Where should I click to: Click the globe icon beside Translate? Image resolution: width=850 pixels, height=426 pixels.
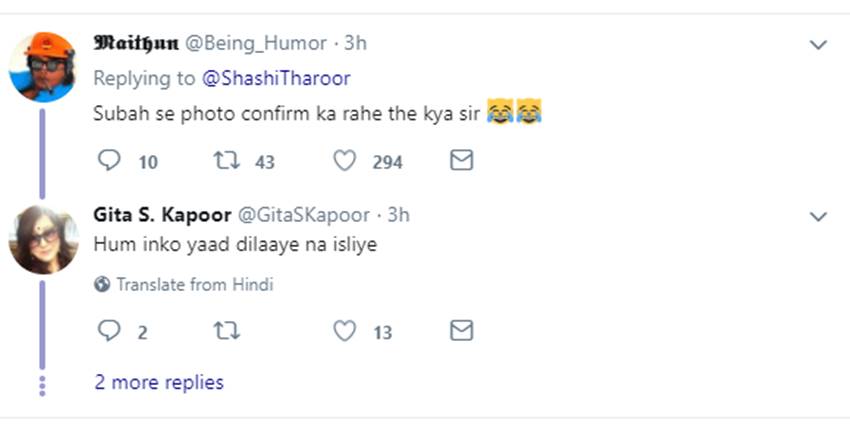[x=102, y=285]
